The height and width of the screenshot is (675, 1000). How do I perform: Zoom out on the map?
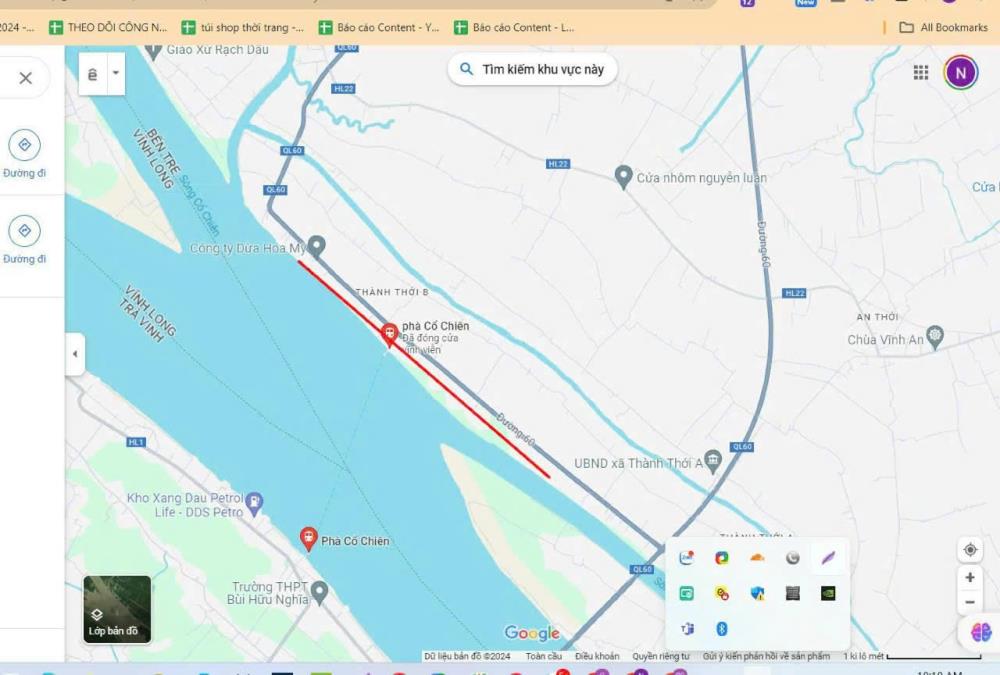(x=970, y=602)
